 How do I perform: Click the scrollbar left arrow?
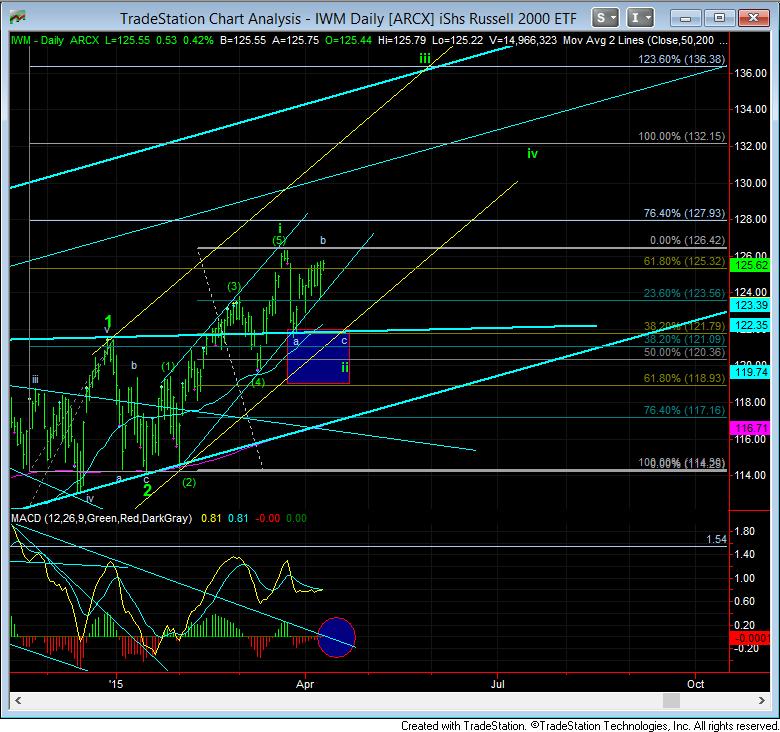coord(18,701)
